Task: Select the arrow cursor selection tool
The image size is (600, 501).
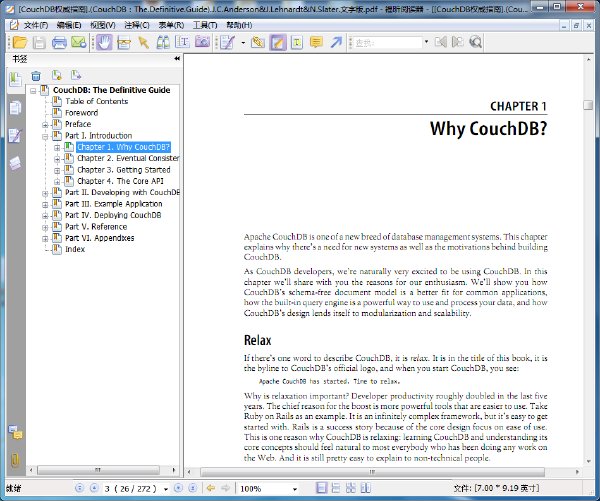Action: click(144, 42)
